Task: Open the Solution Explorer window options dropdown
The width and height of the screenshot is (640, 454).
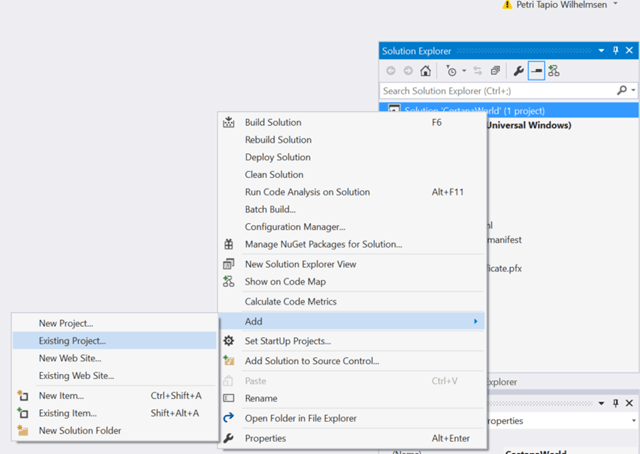Action: (602, 50)
